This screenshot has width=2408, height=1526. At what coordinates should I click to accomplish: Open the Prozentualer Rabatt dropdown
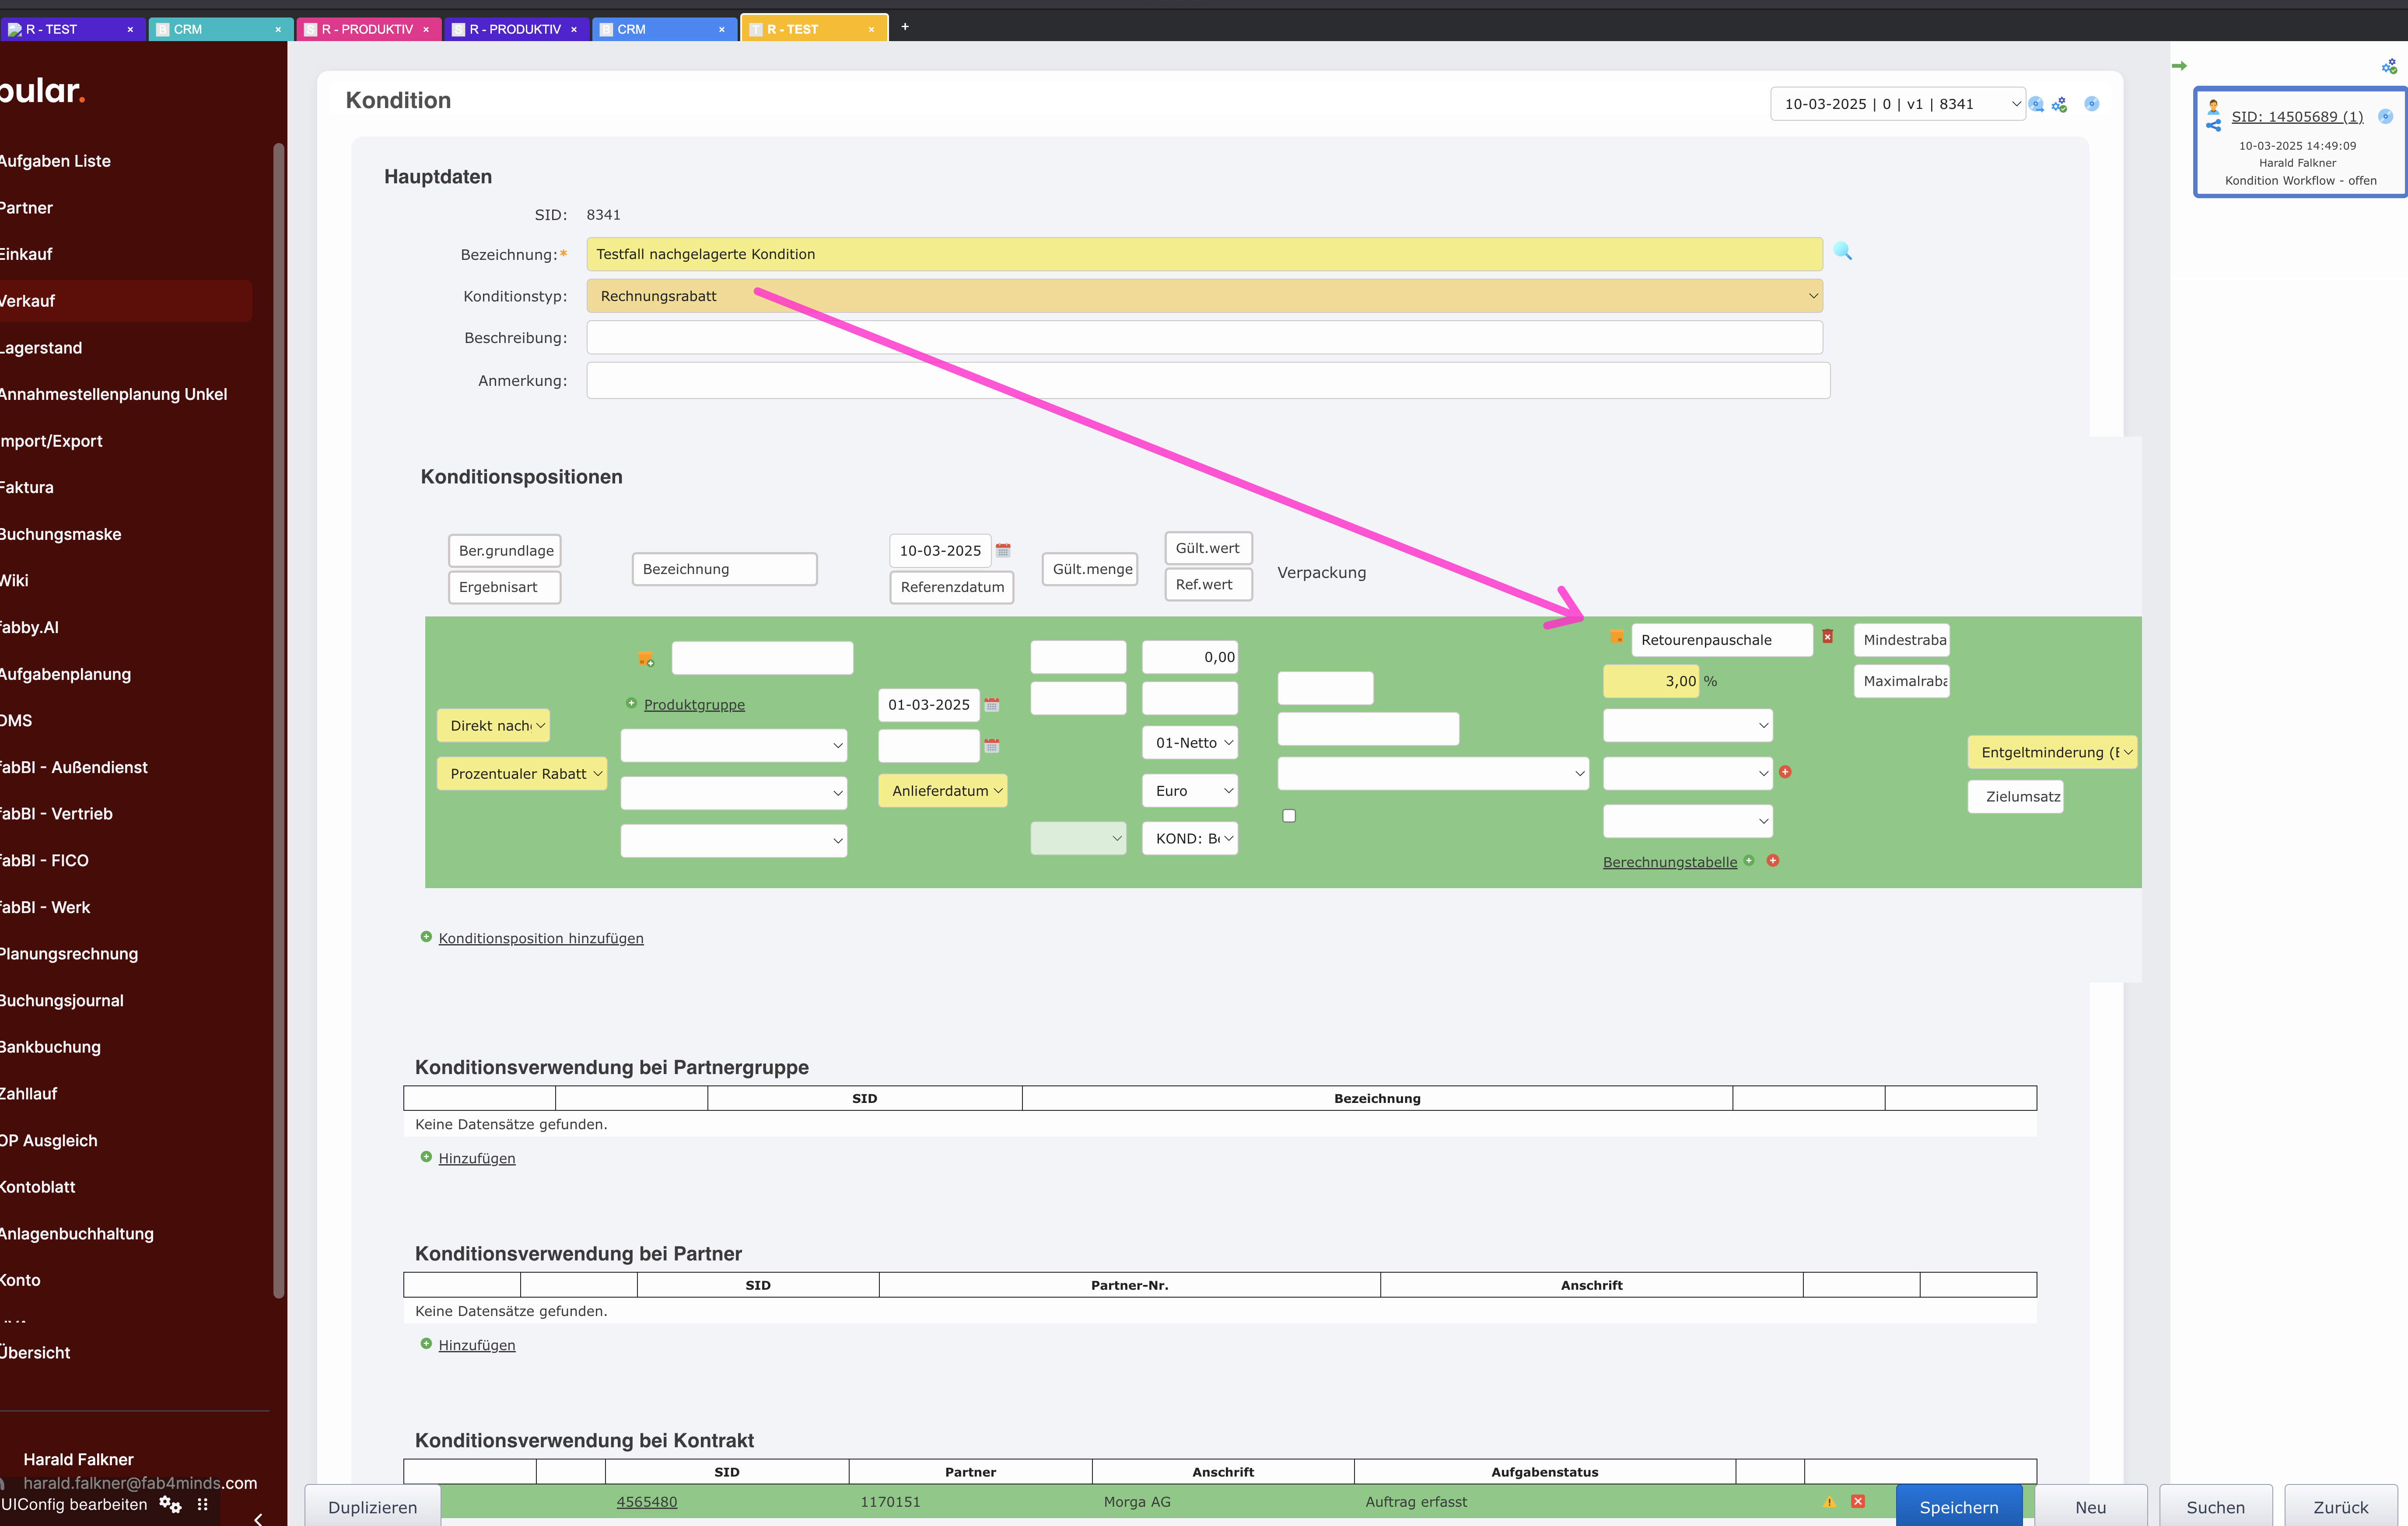522,774
